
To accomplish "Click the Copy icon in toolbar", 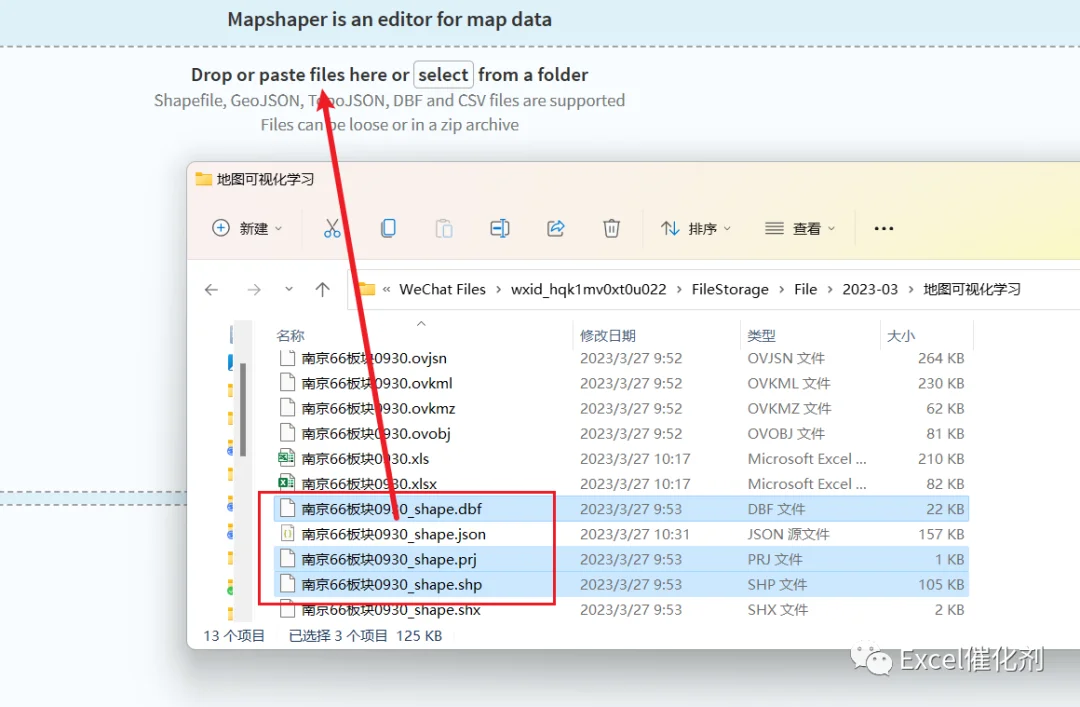I will (x=388, y=228).
